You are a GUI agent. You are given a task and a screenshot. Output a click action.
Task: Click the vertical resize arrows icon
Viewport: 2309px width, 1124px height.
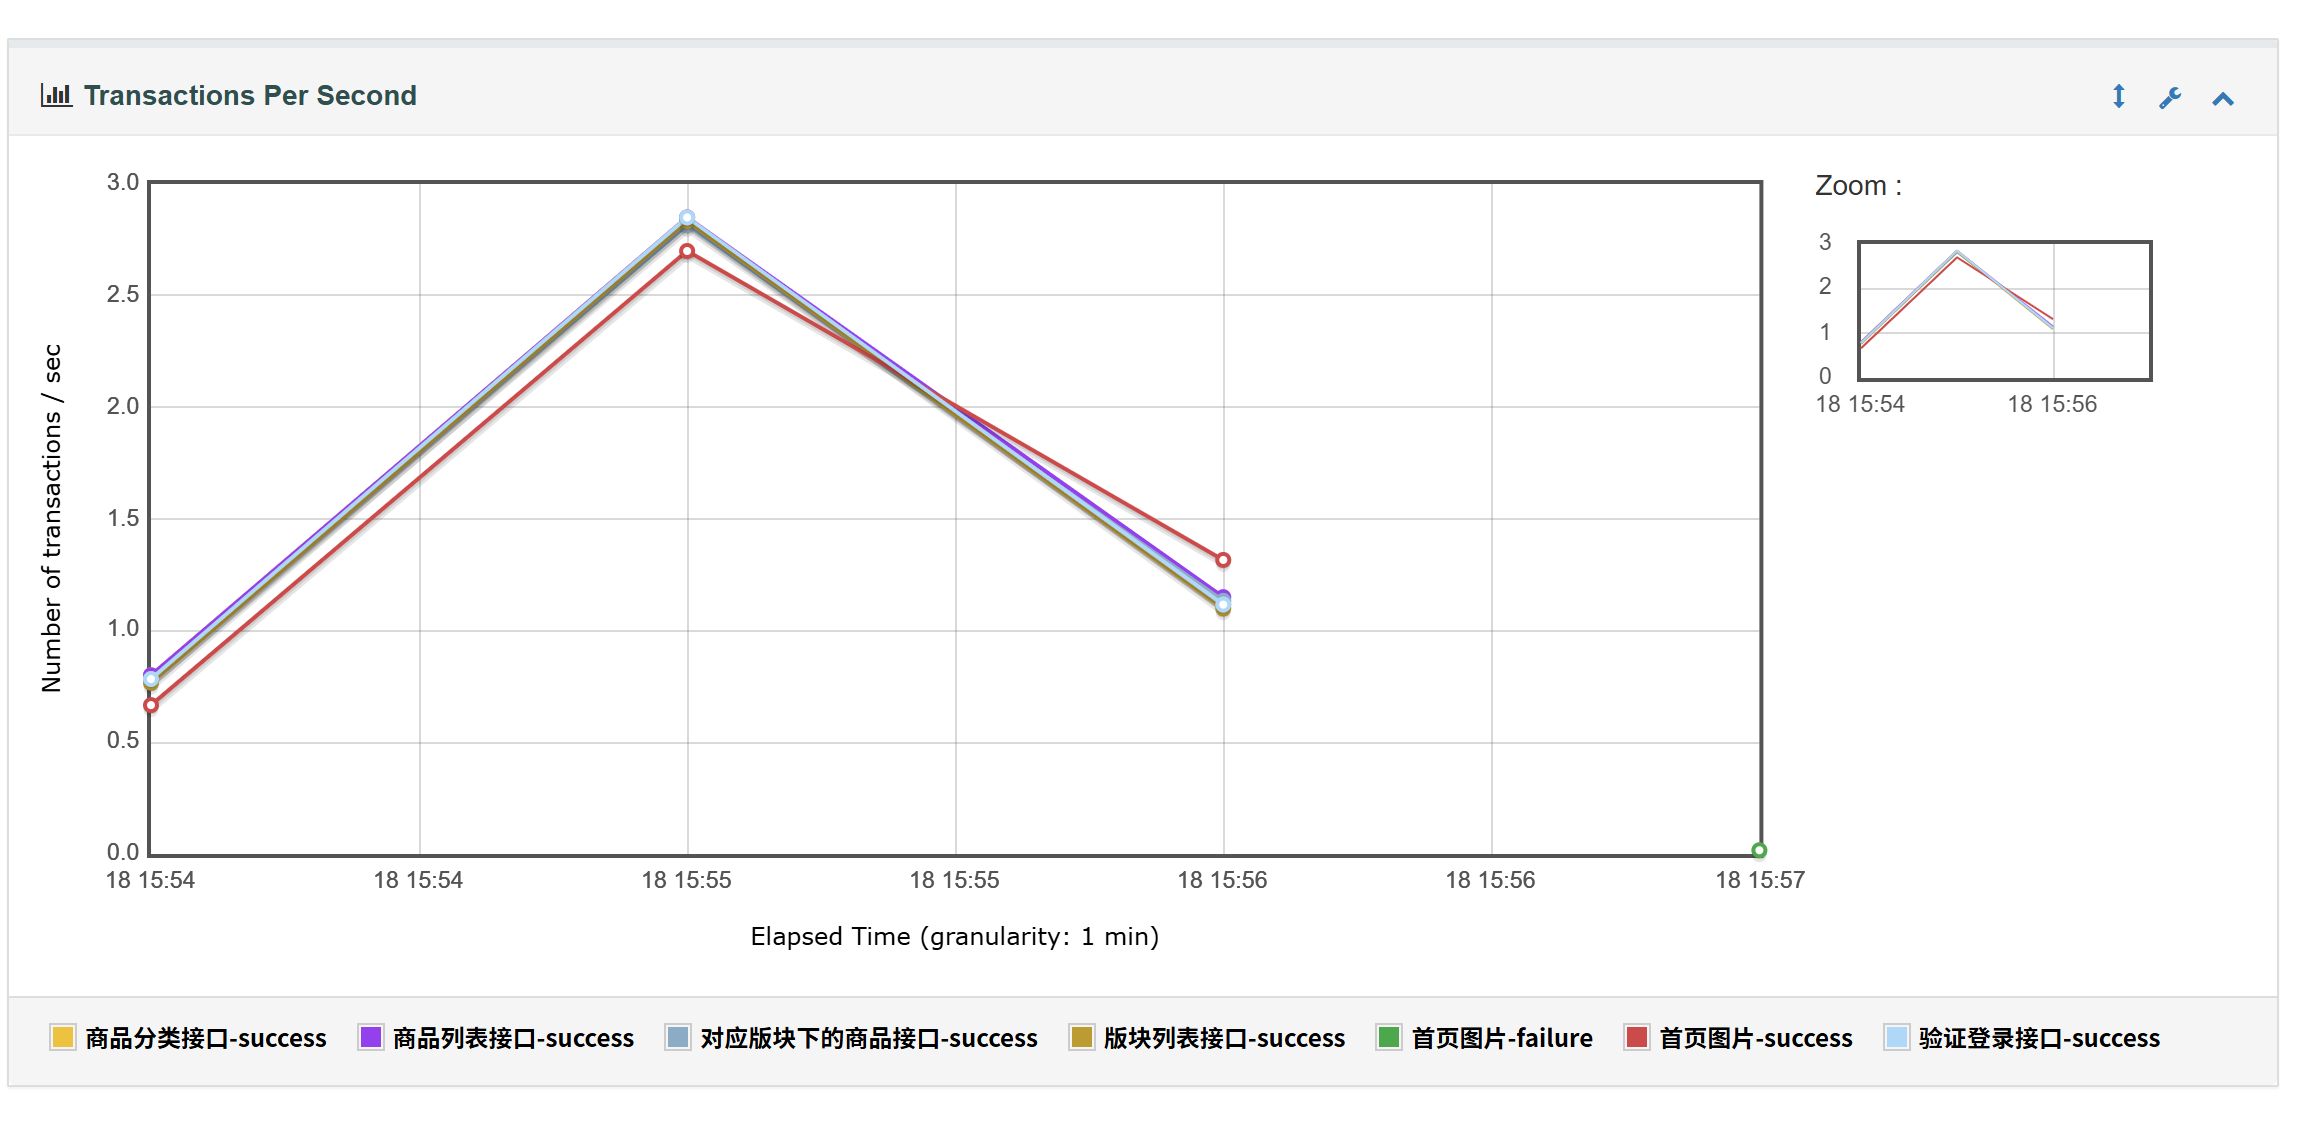[2118, 96]
